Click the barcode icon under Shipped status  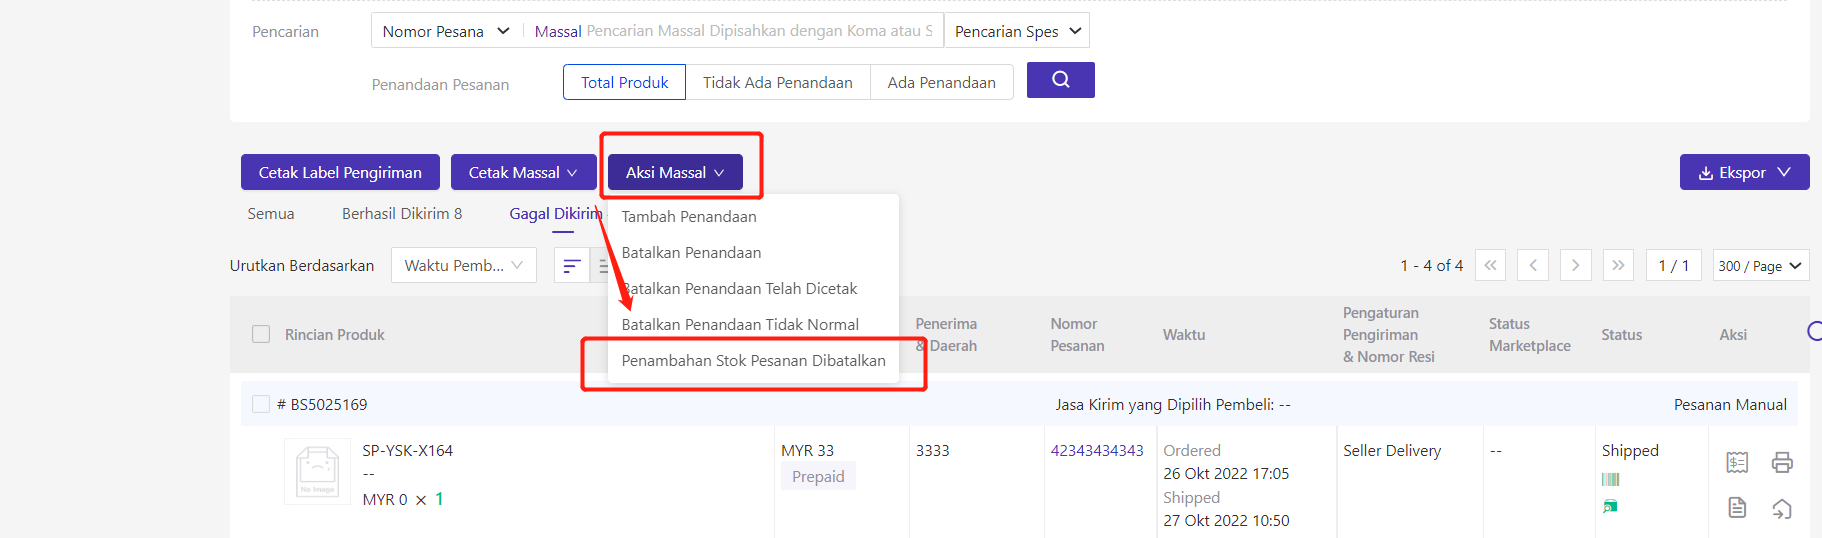(x=1610, y=480)
